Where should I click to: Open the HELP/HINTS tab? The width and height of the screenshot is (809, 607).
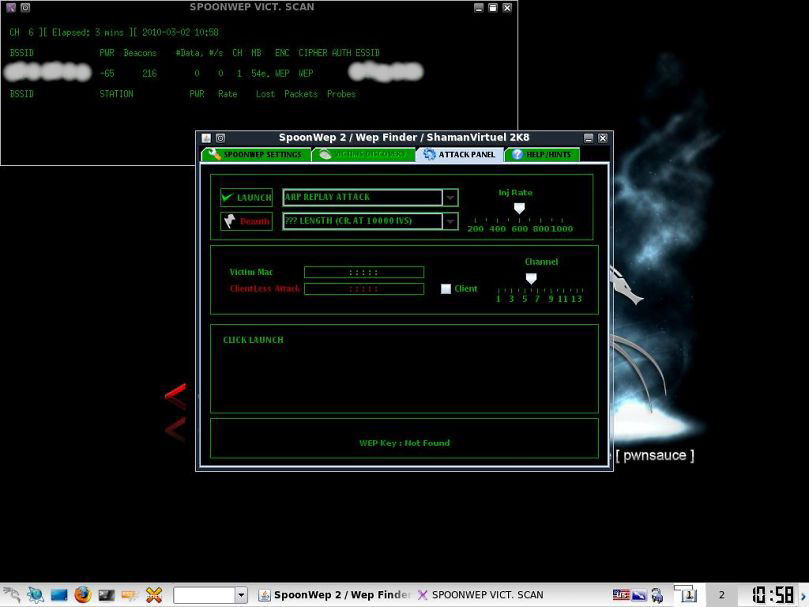point(542,154)
